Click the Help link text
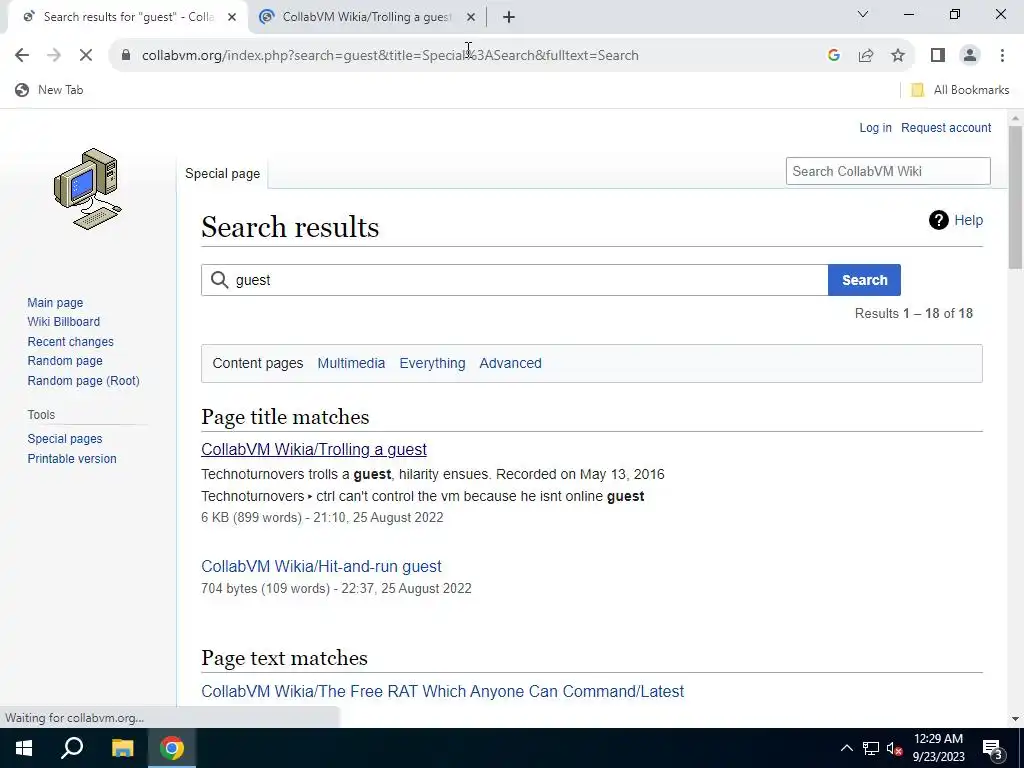 [968, 221]
